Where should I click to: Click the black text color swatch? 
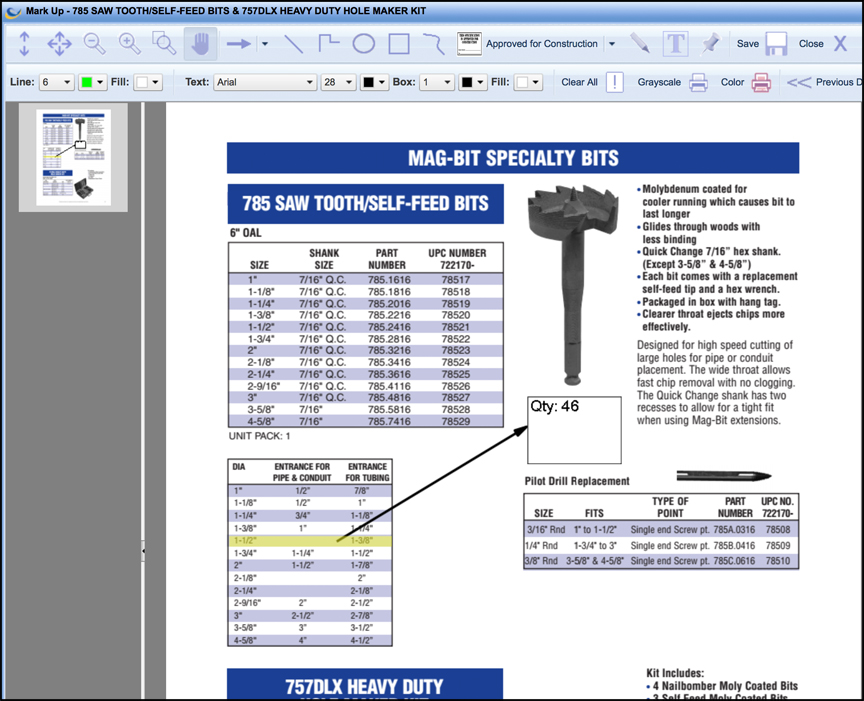coord(368,82)
